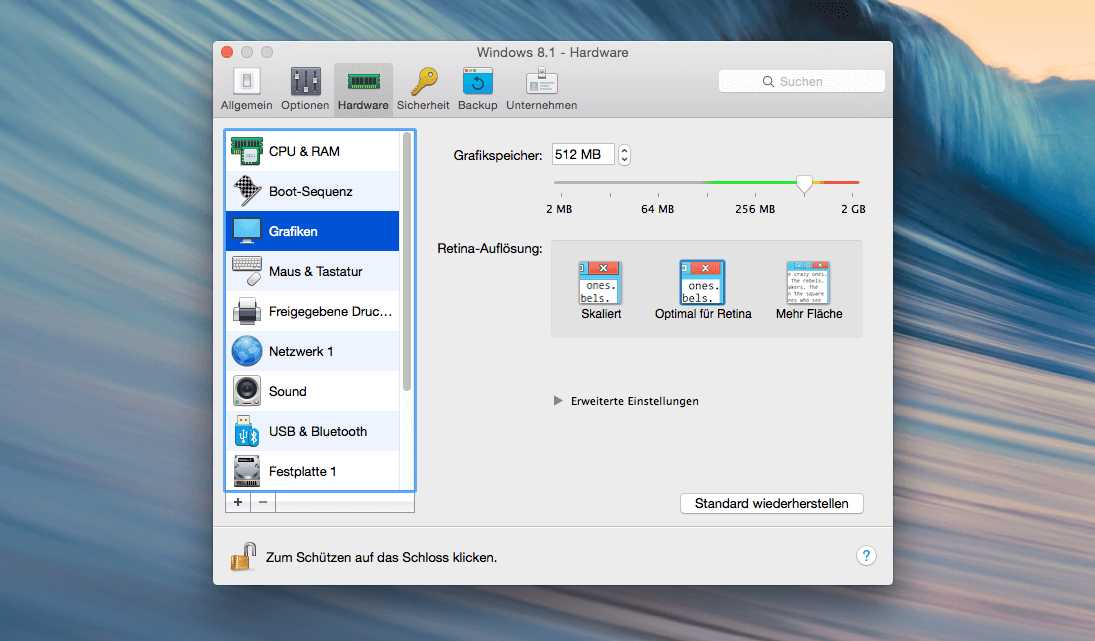The width and height of the screenshot is (1095, 641).
Task: Click the Sound speaker icon
Action: [x=247, y=391]
